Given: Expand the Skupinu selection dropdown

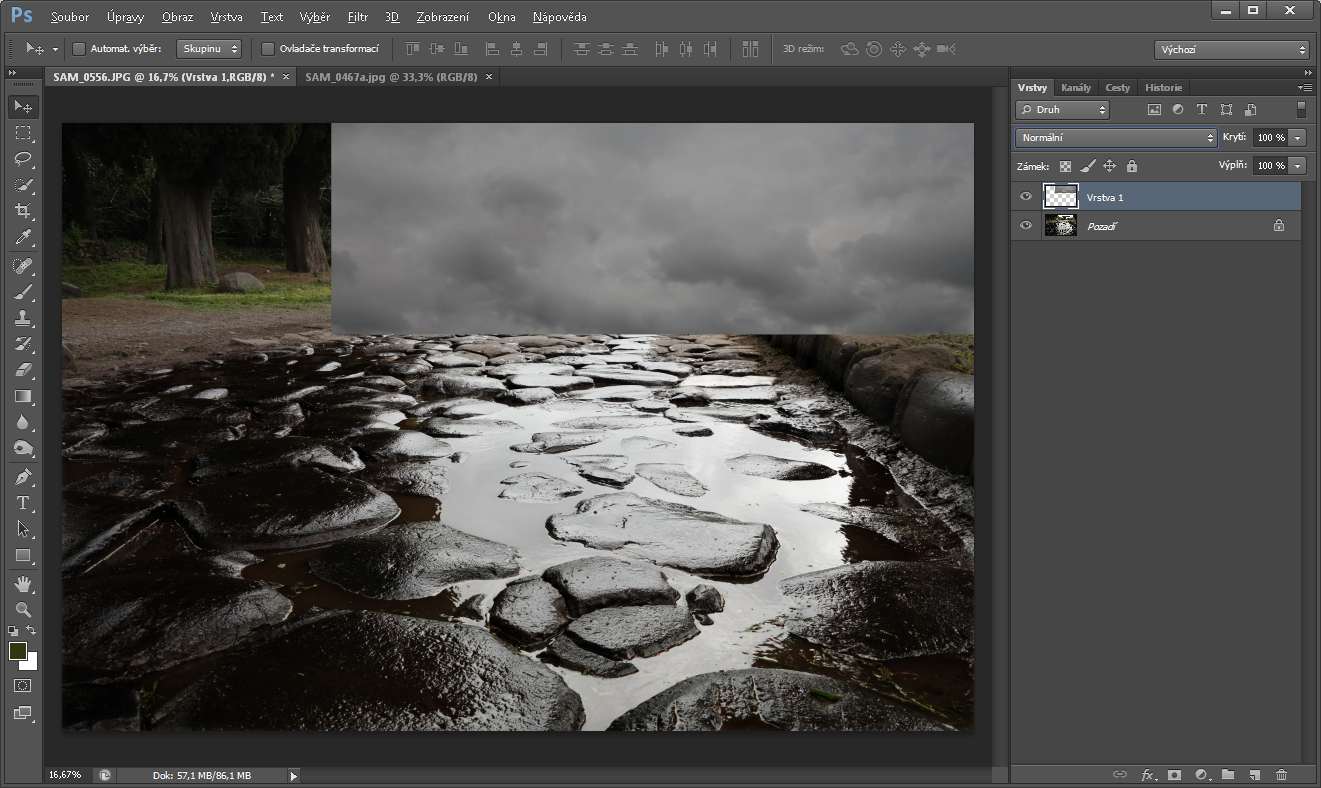Looking at the screenshot, I should click(x=209, y=49).
